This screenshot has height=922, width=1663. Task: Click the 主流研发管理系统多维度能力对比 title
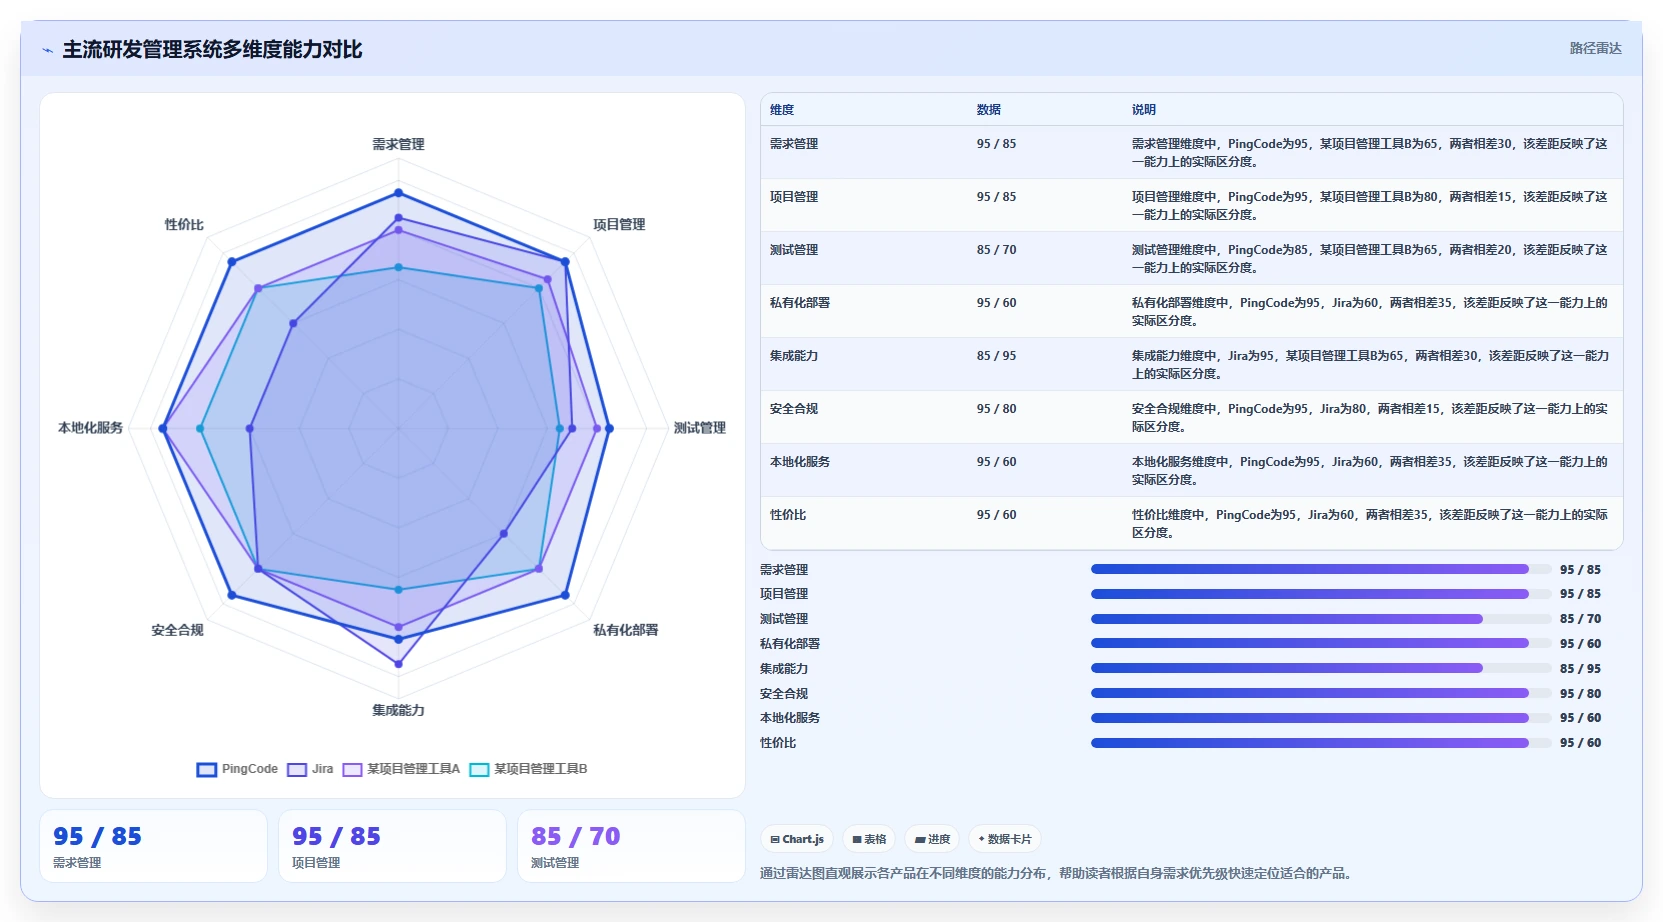212,50
